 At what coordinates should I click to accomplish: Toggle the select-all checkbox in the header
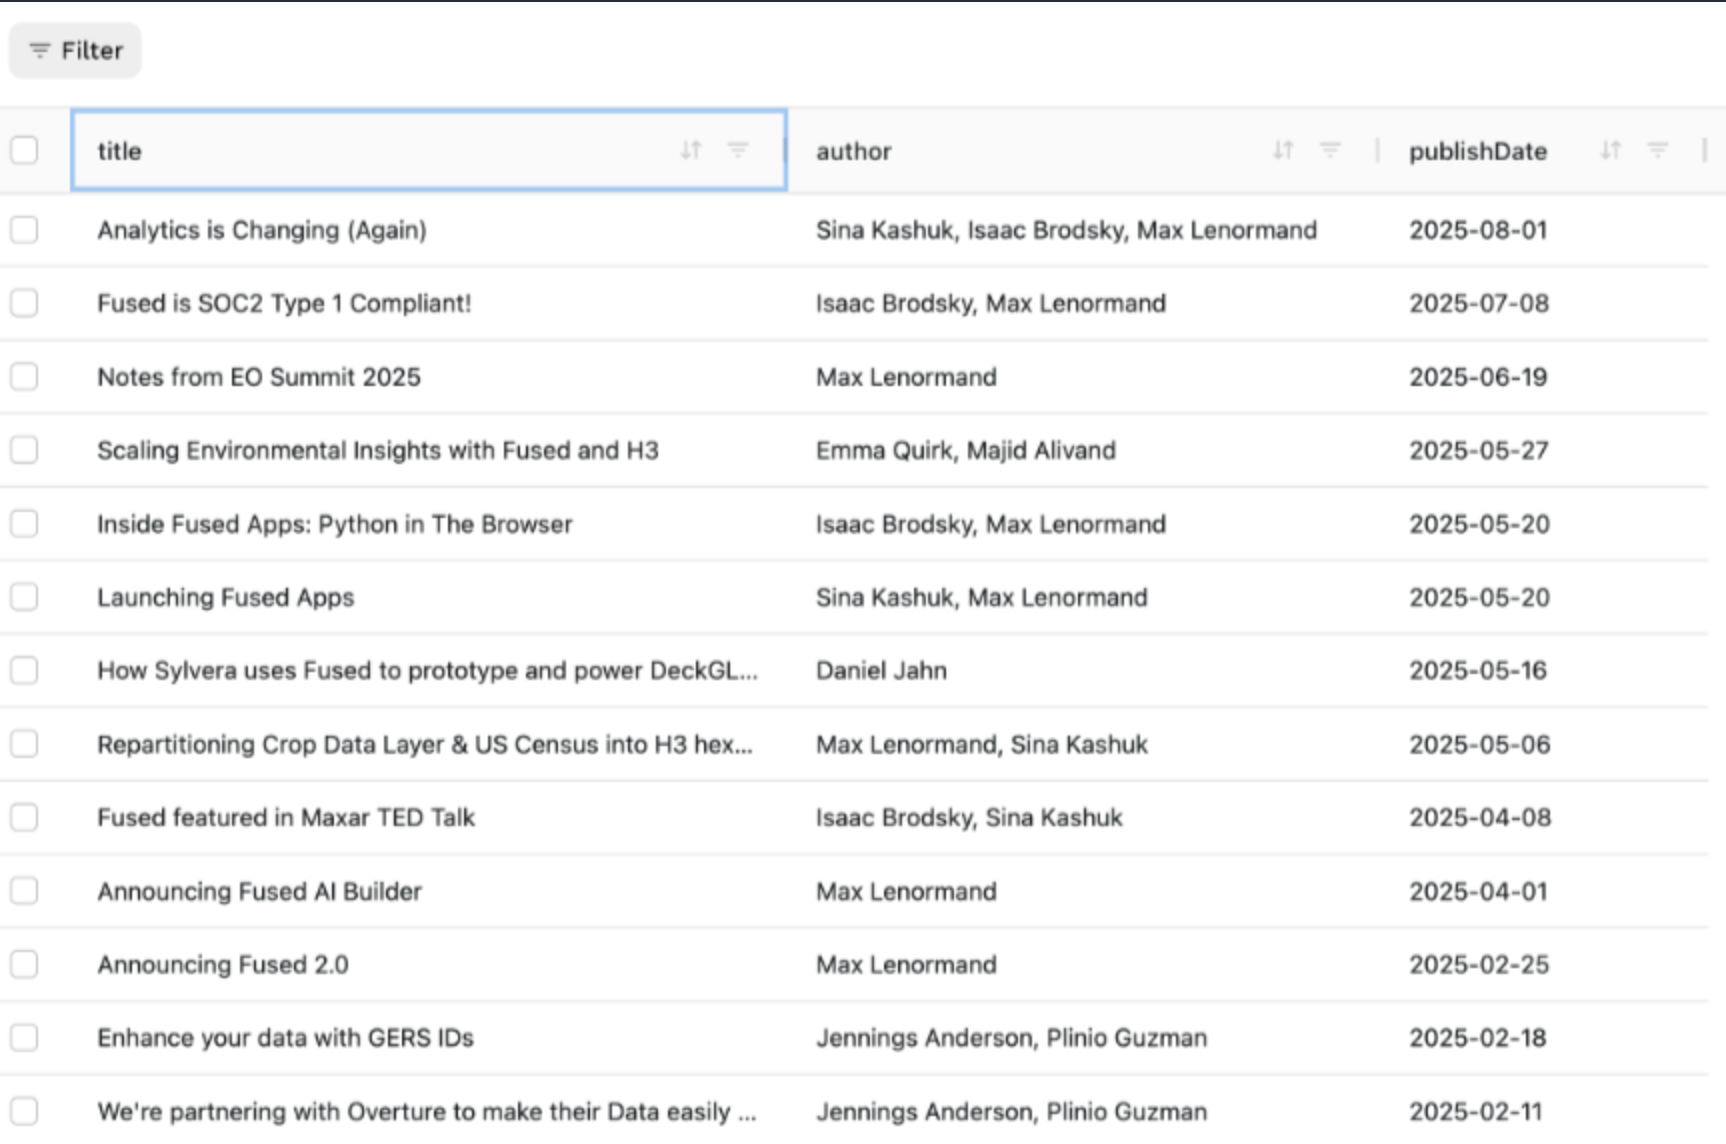(x=24, y=150)
